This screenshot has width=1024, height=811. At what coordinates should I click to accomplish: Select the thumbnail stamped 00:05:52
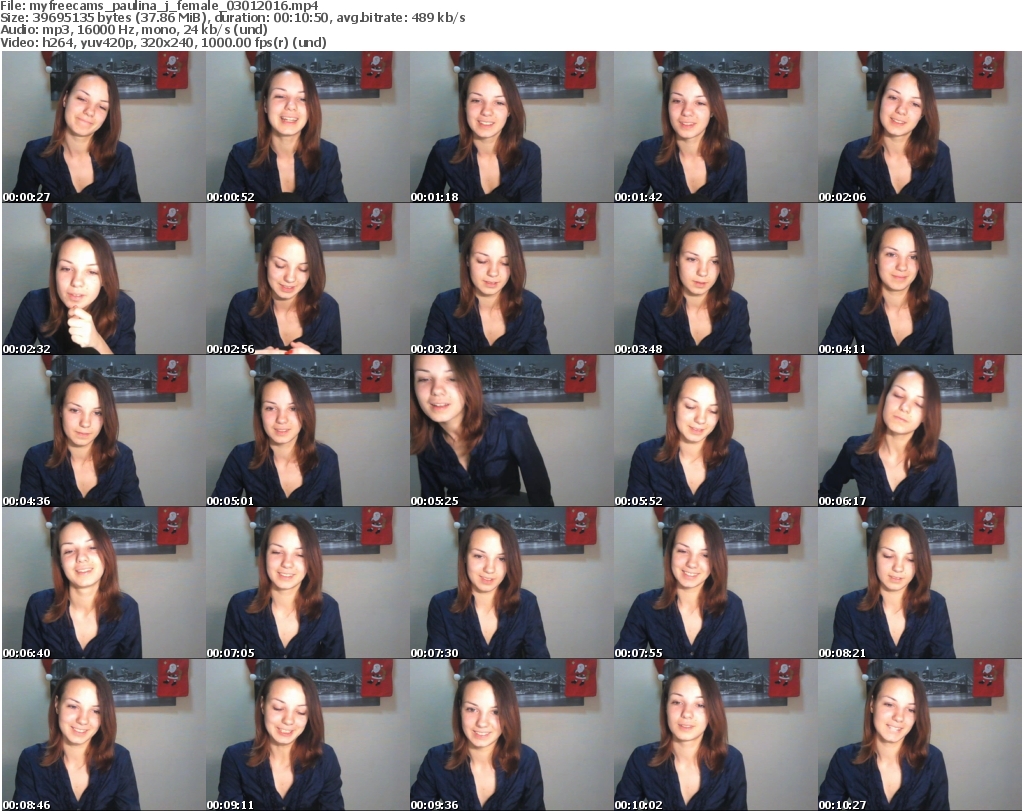tap(715, 431)
